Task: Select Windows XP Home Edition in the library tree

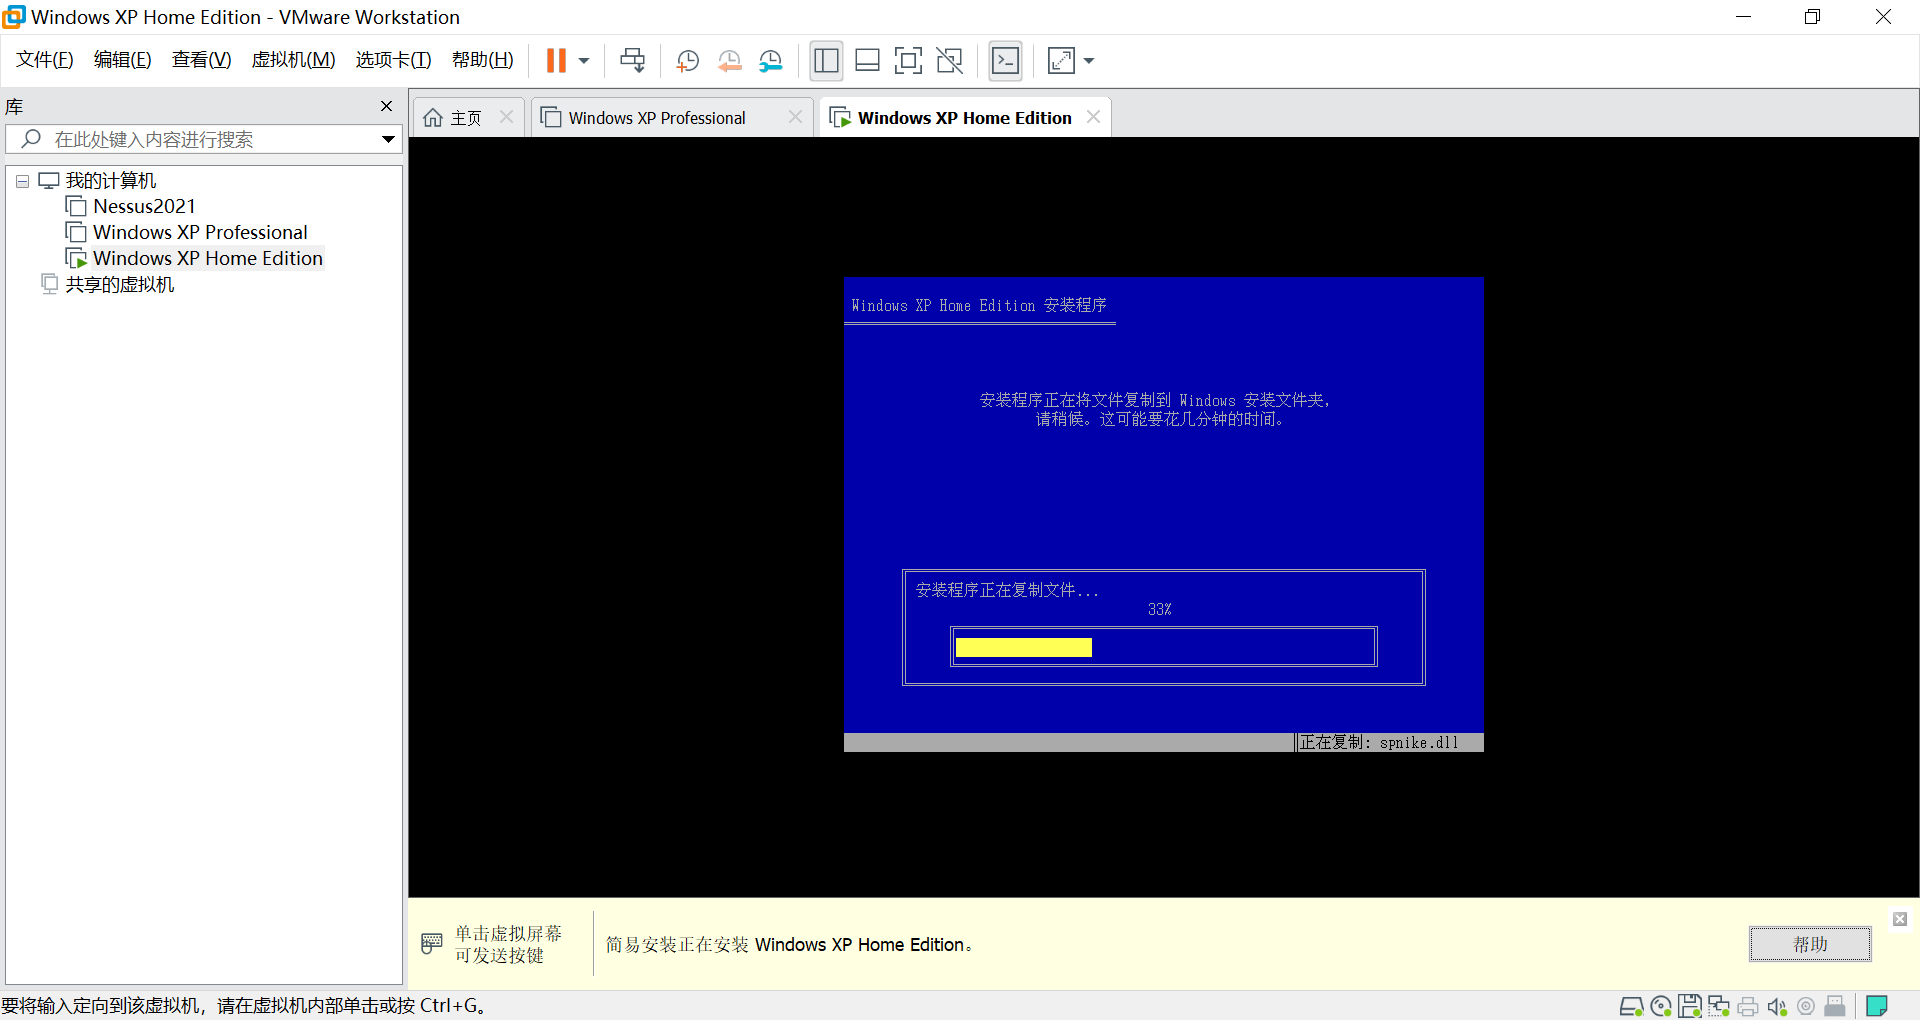Action: pos(208,258)
